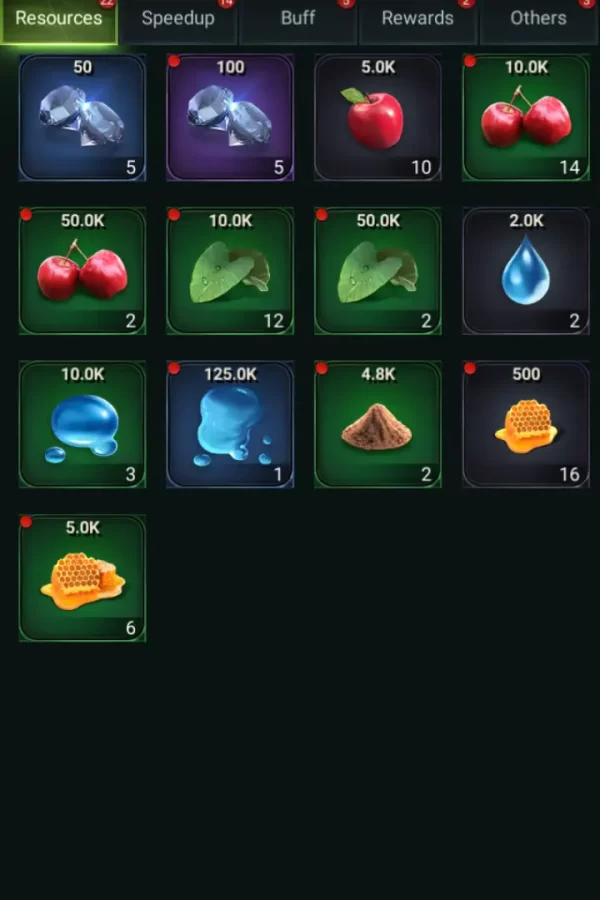Select the 10.0K water blob item
This screenshot has width=600, height=900.
82,424
